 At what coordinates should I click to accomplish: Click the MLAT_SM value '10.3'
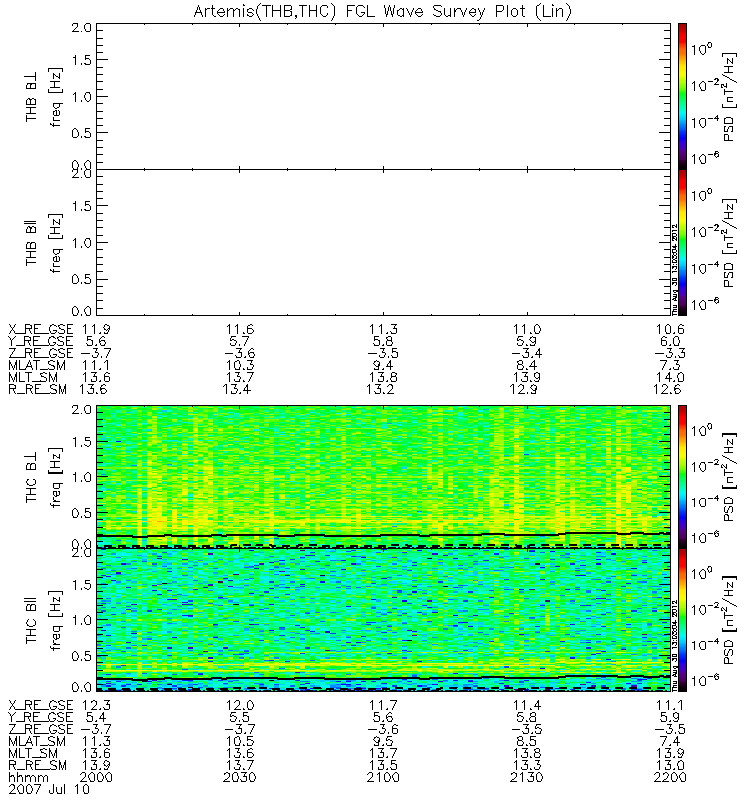tap(240, 365)
